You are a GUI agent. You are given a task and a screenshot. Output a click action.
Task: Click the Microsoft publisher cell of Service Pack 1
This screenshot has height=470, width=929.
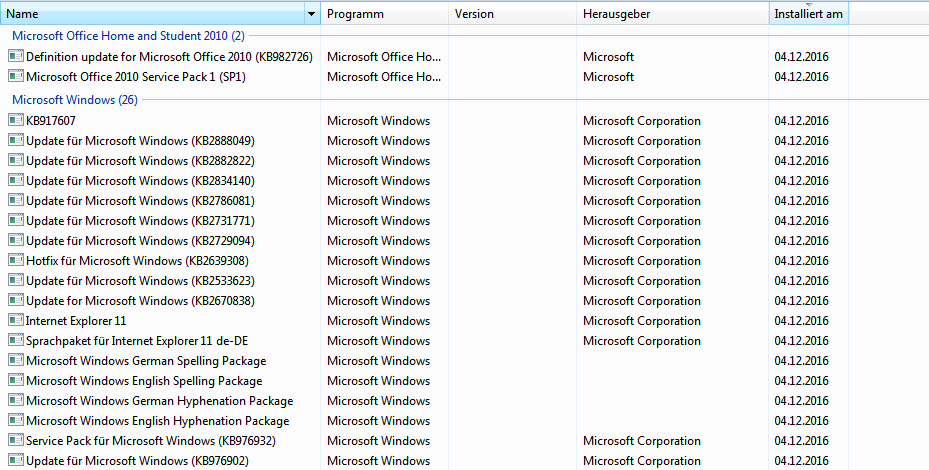(608, 77)
